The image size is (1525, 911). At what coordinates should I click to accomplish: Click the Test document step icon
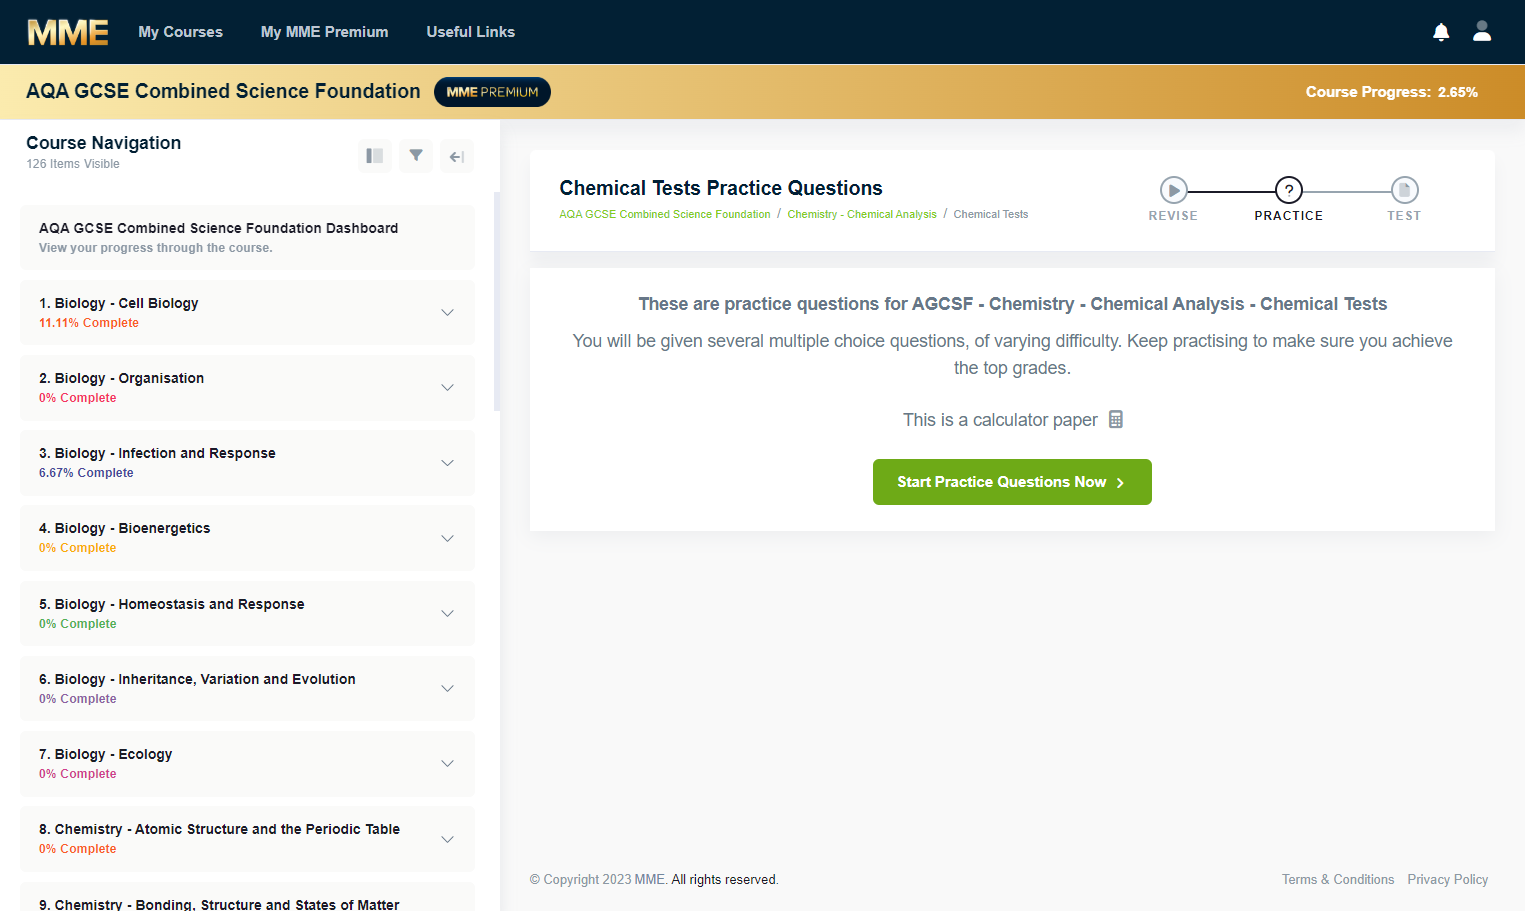tap(1404, 190)
